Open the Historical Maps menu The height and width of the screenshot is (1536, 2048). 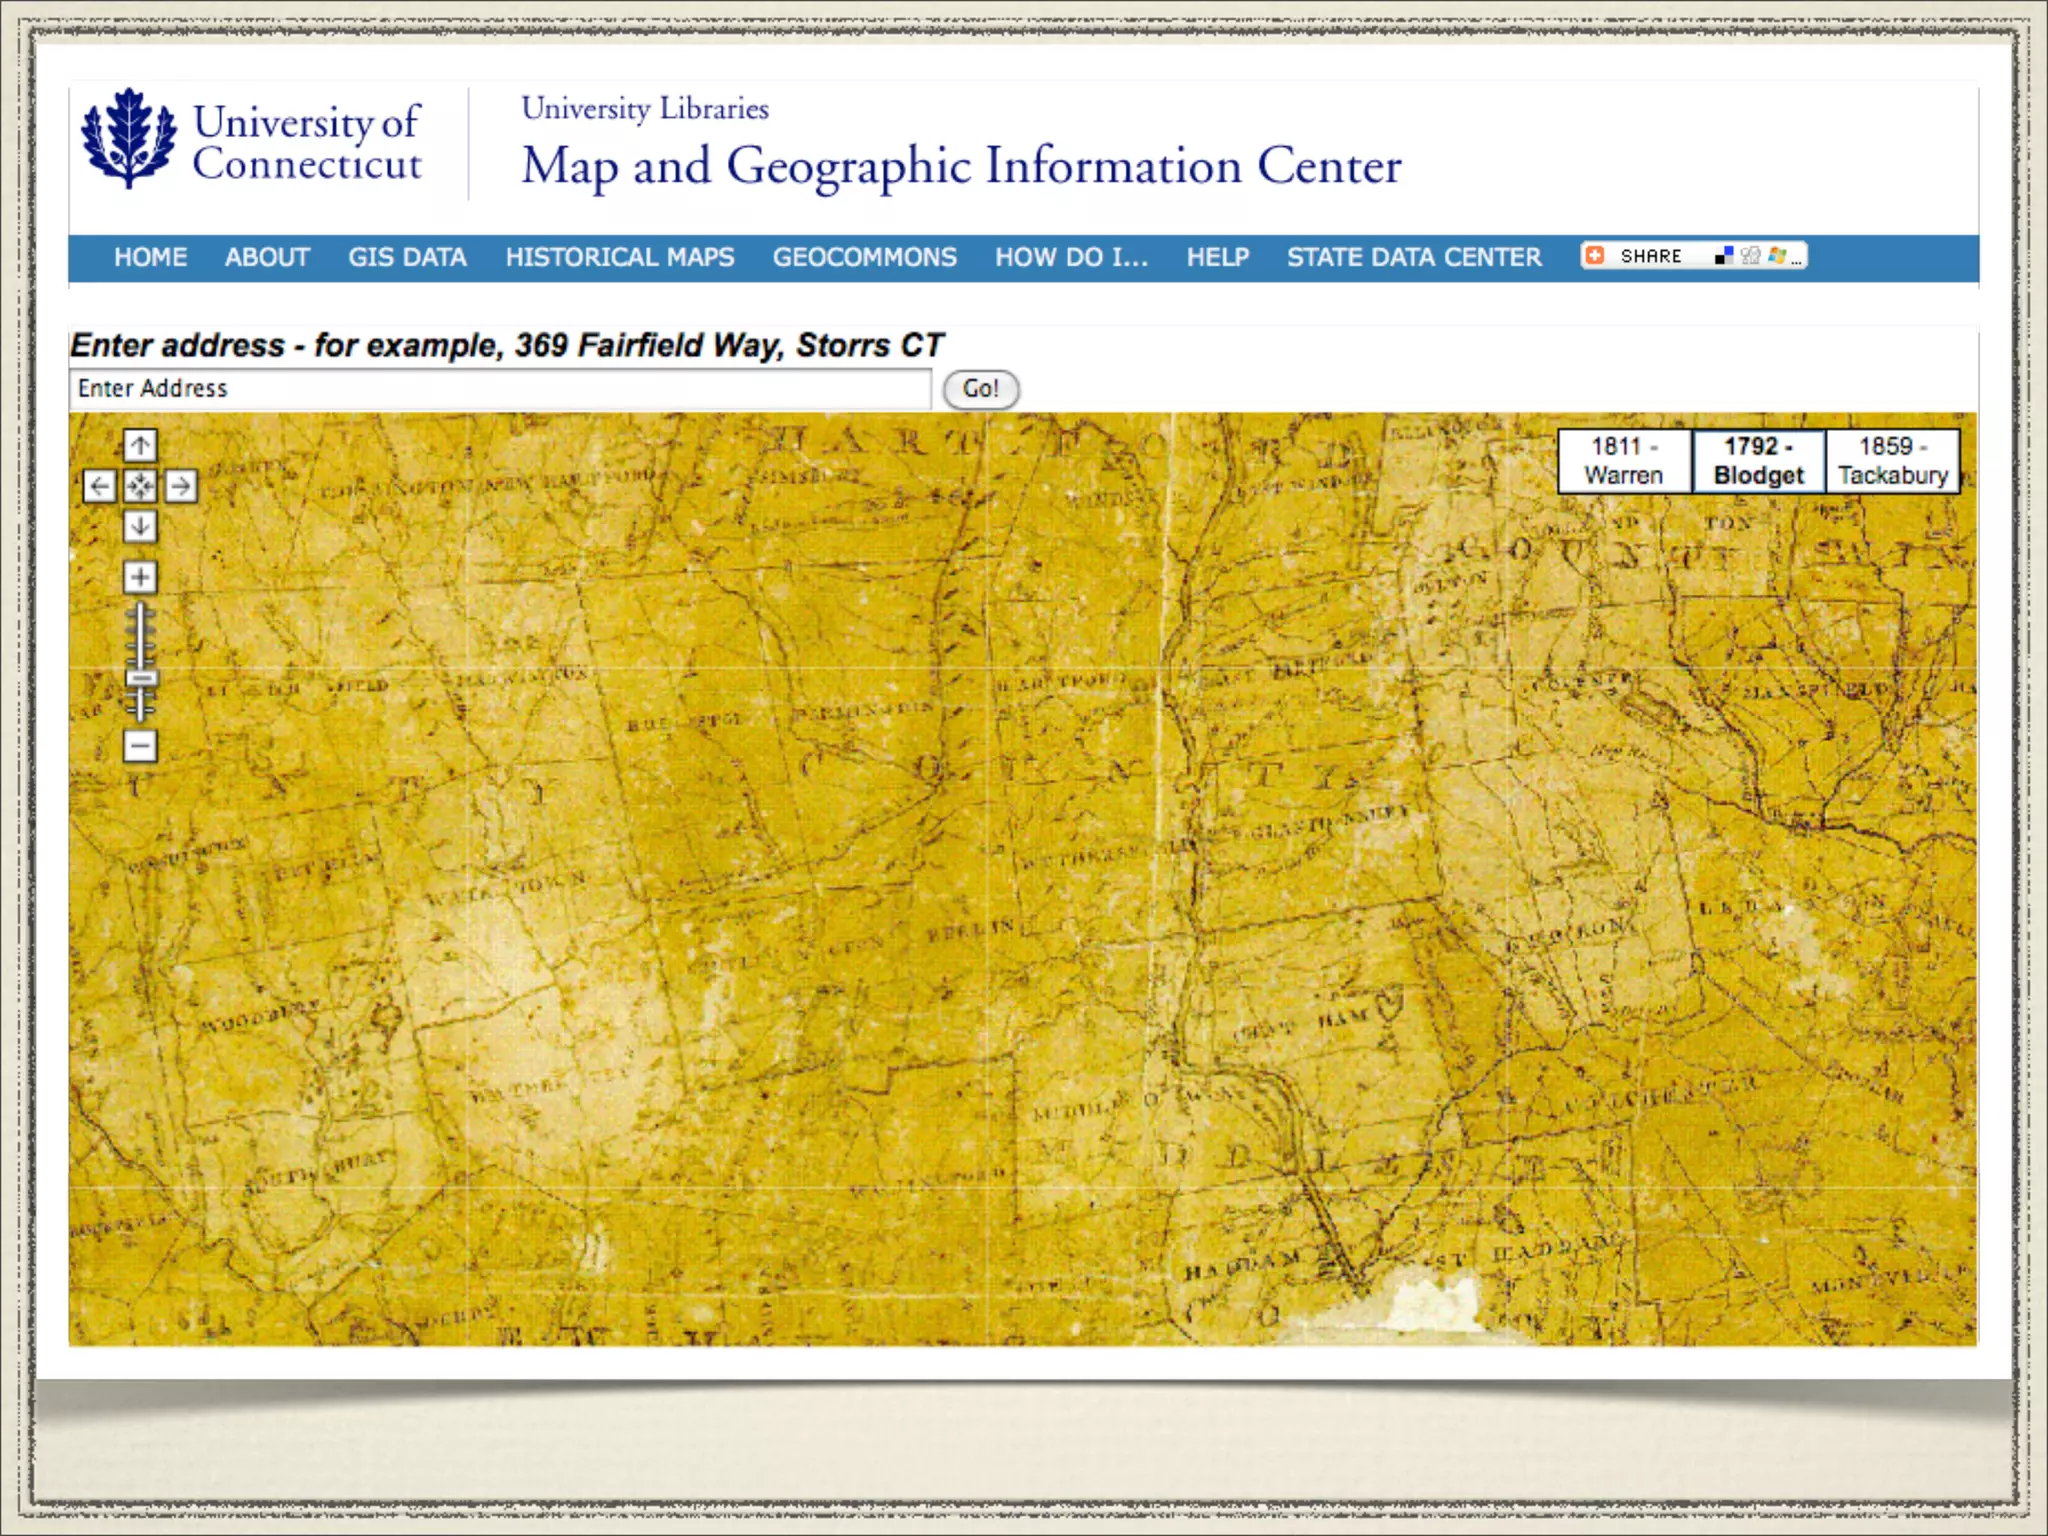coord(619,258)
